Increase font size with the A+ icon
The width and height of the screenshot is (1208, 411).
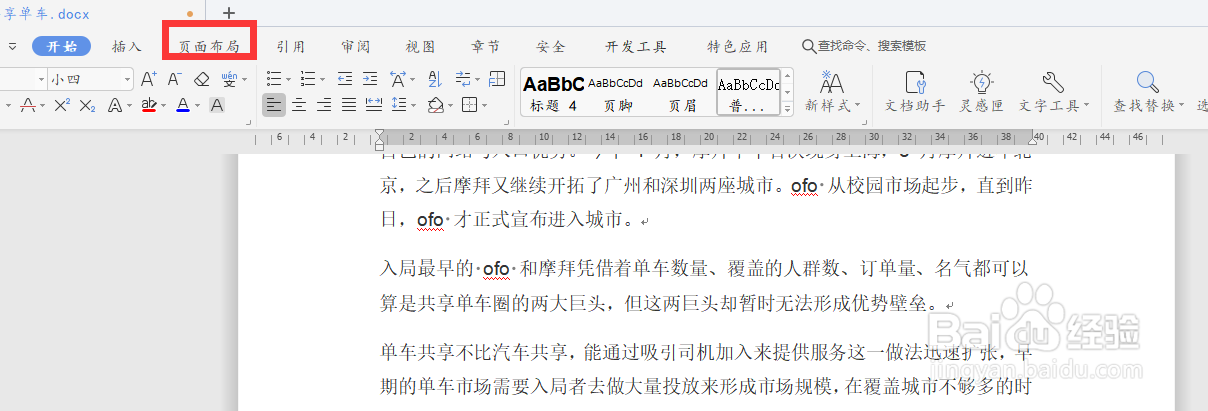(148, 79)
